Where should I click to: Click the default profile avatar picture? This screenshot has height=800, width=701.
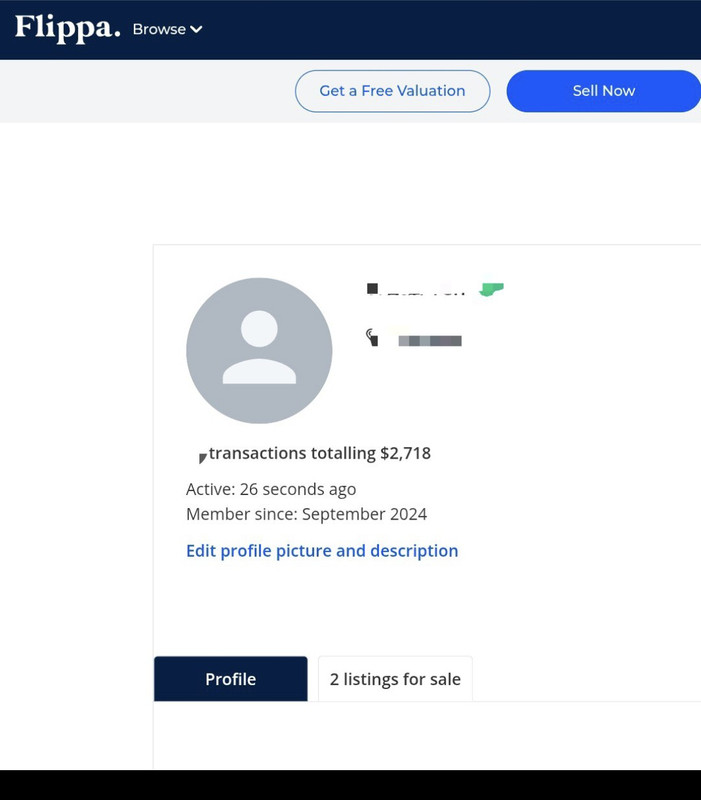point(259,351)
